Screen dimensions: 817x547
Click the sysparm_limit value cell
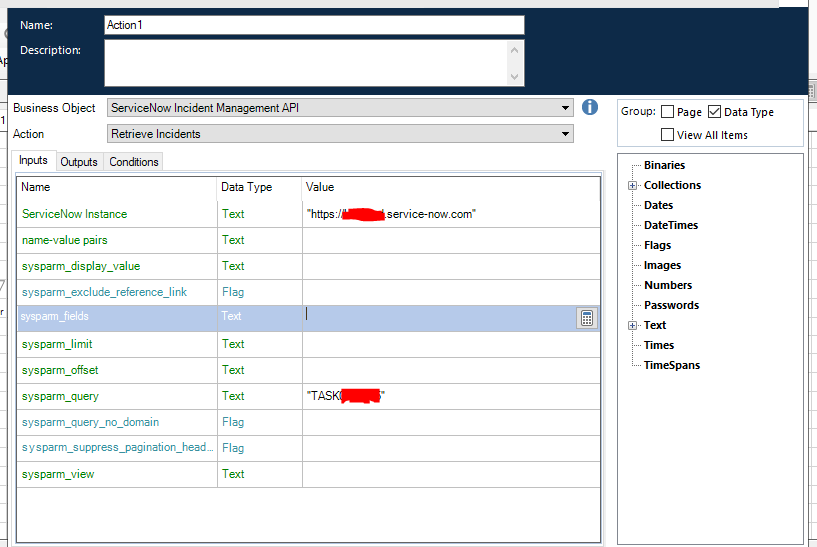(x=451, y=344)
